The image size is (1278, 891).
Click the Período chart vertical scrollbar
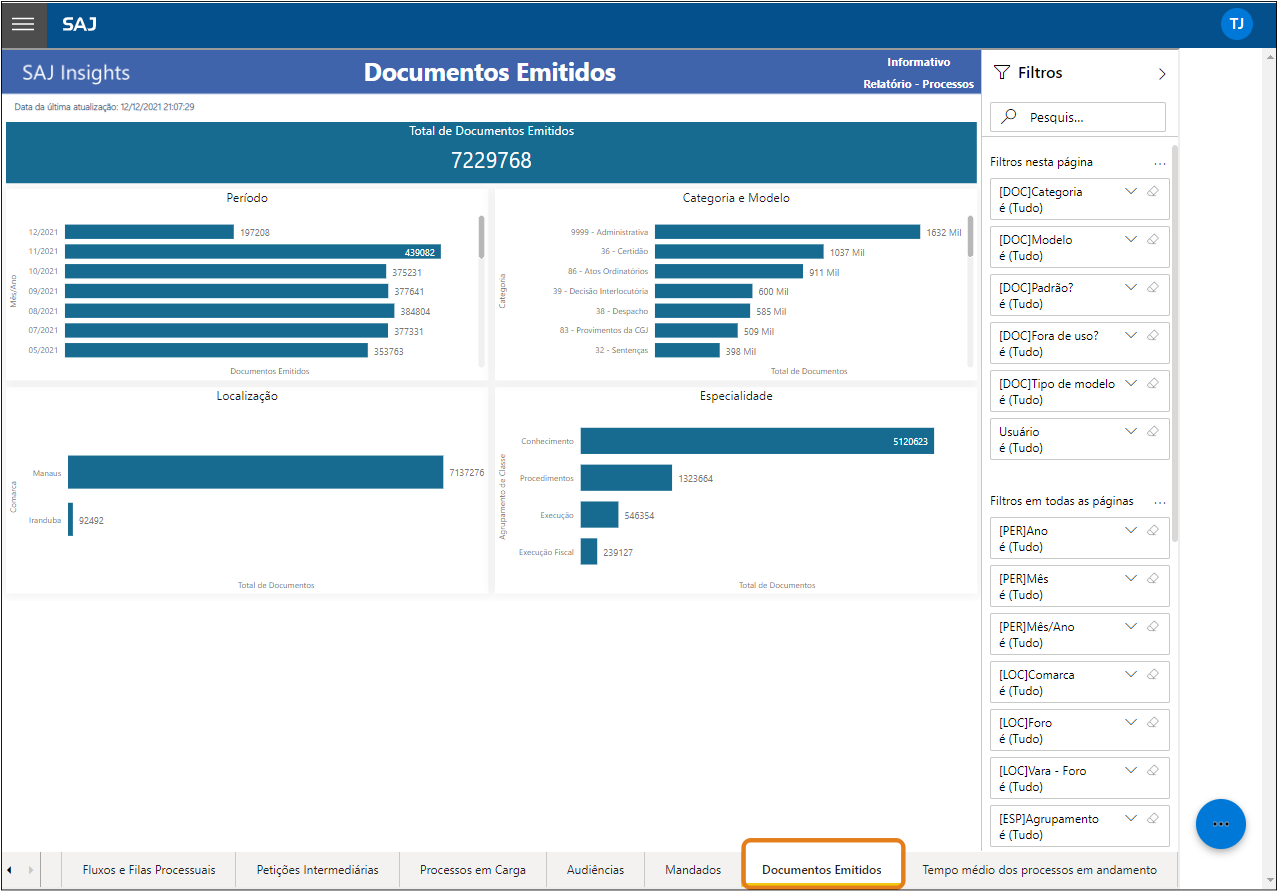pyautogui.click(x=482, y=236)
